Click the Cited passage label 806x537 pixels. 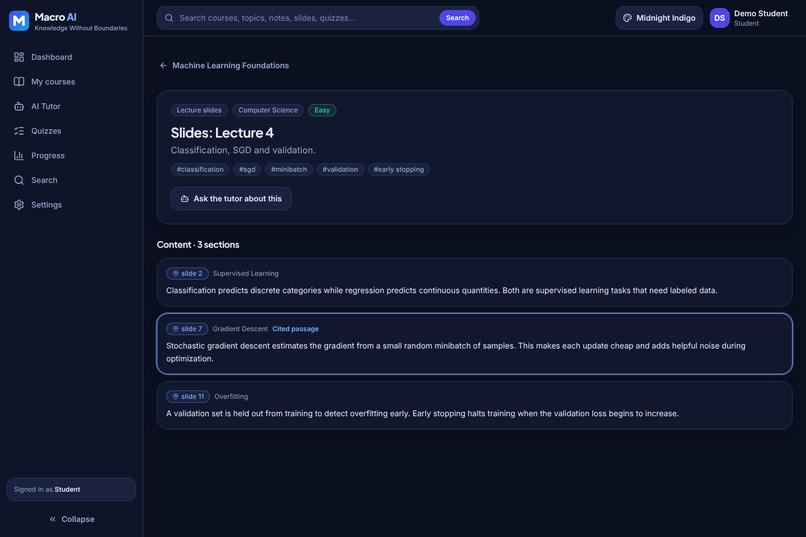click(x=296, y=329)
